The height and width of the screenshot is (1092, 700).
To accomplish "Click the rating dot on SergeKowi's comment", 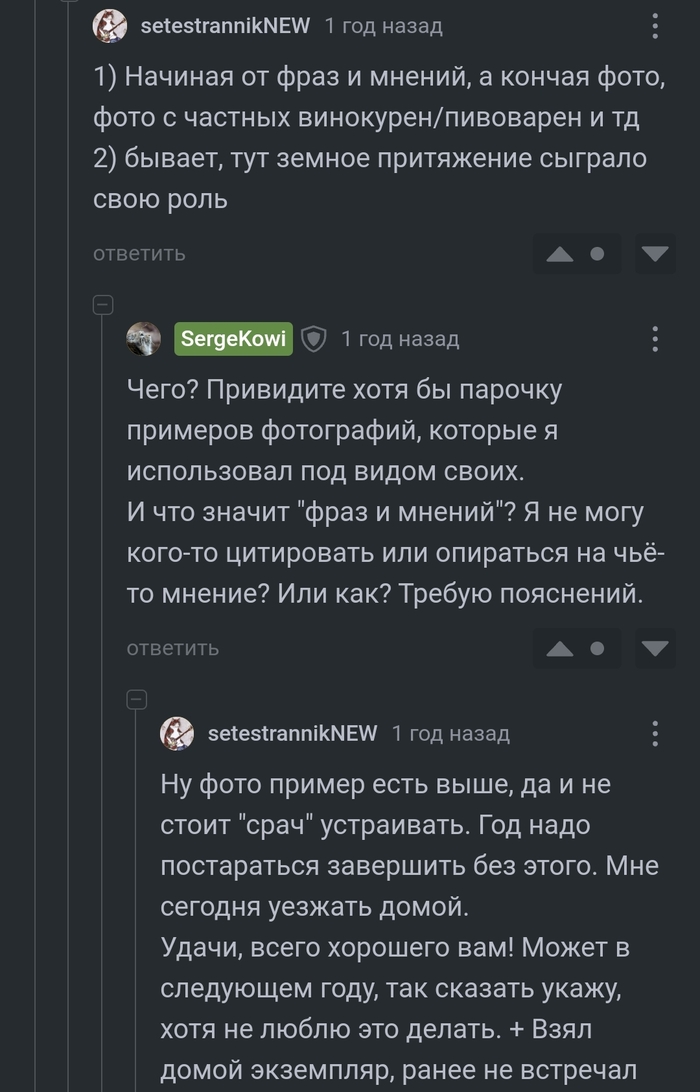I will [x=598, y=649].
